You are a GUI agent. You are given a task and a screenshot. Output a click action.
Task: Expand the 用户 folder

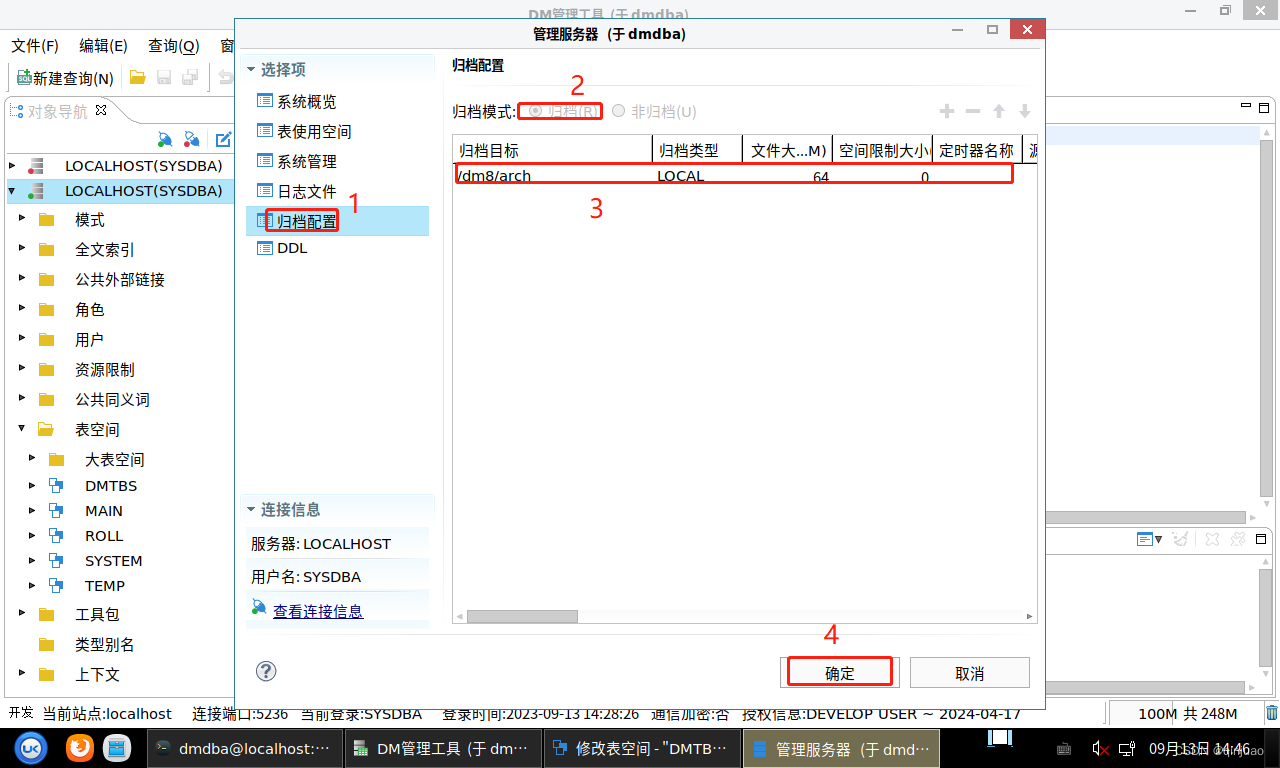tap(22, 339)
